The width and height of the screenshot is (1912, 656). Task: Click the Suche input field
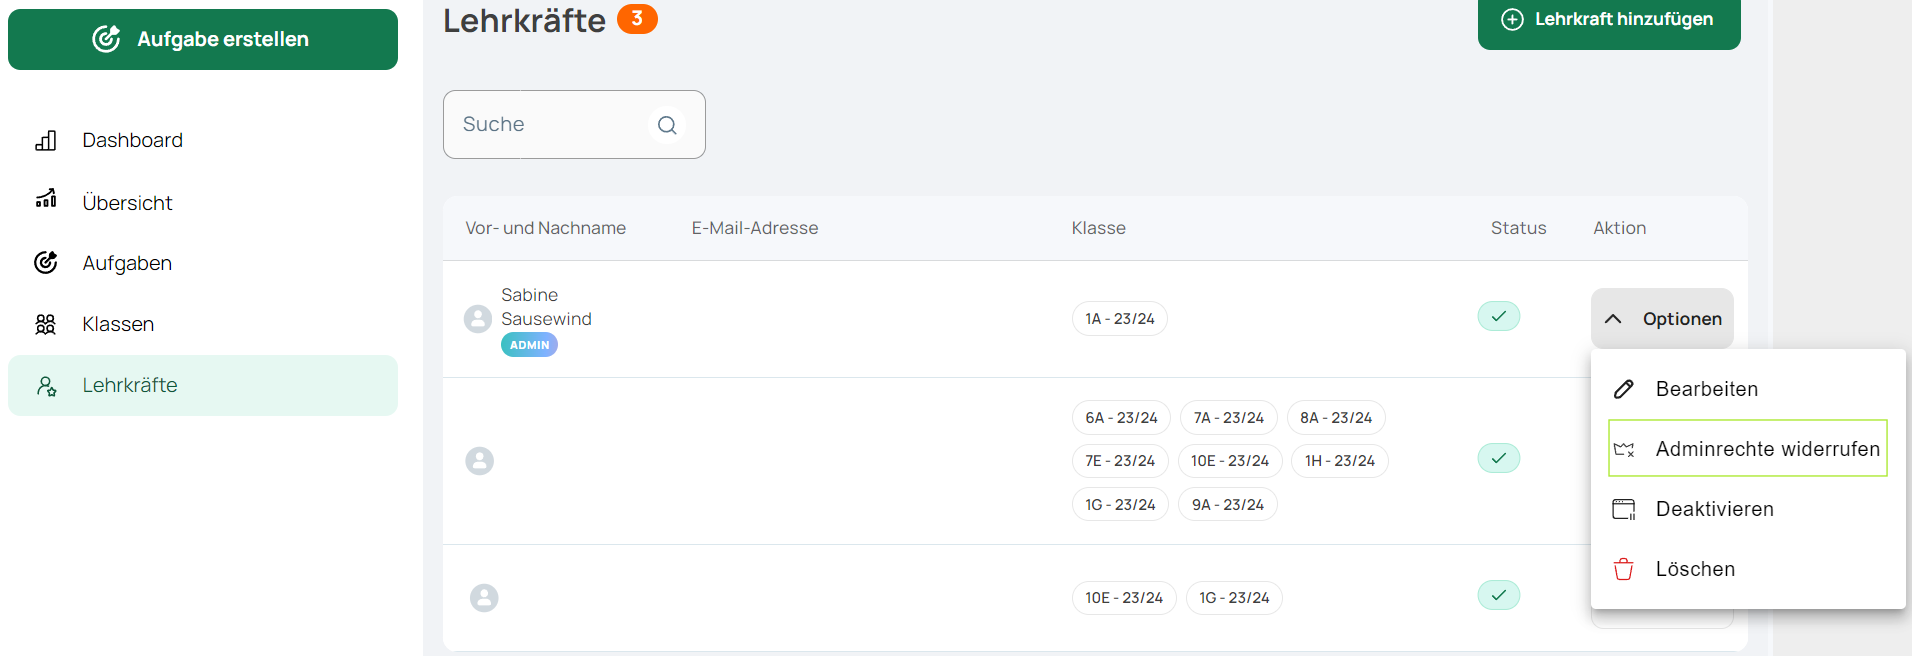pos(574,125)
